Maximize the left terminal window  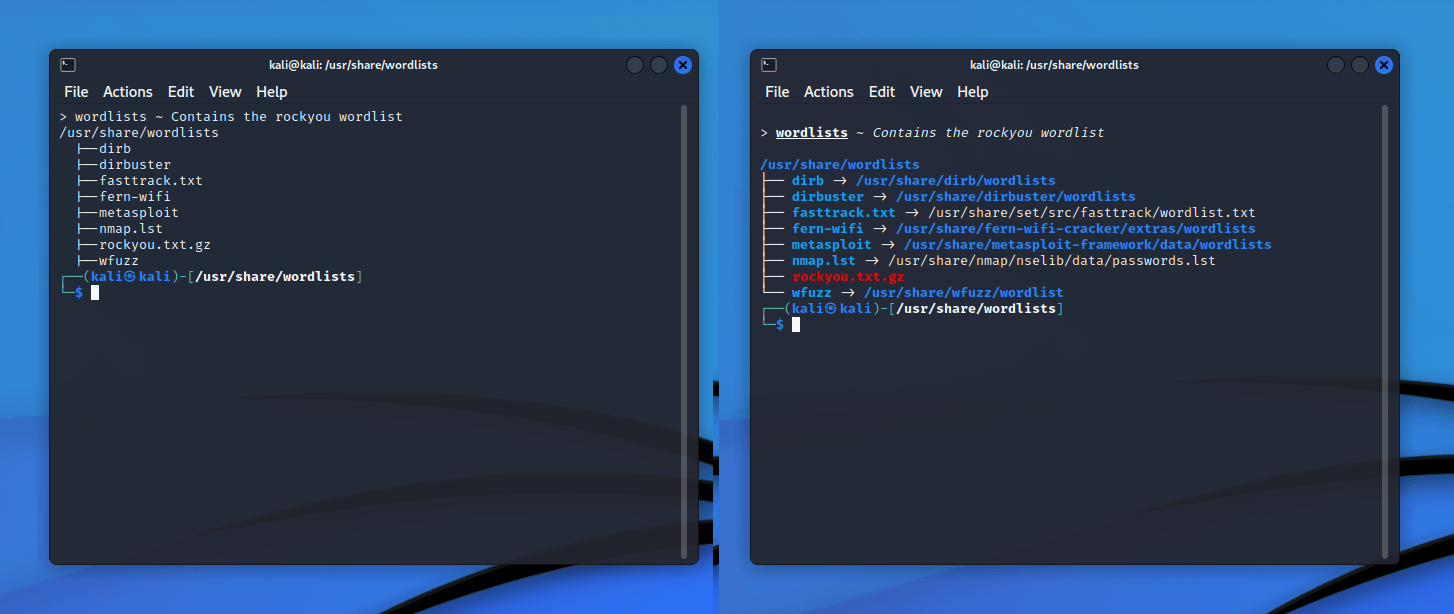[x=659, y=65]
